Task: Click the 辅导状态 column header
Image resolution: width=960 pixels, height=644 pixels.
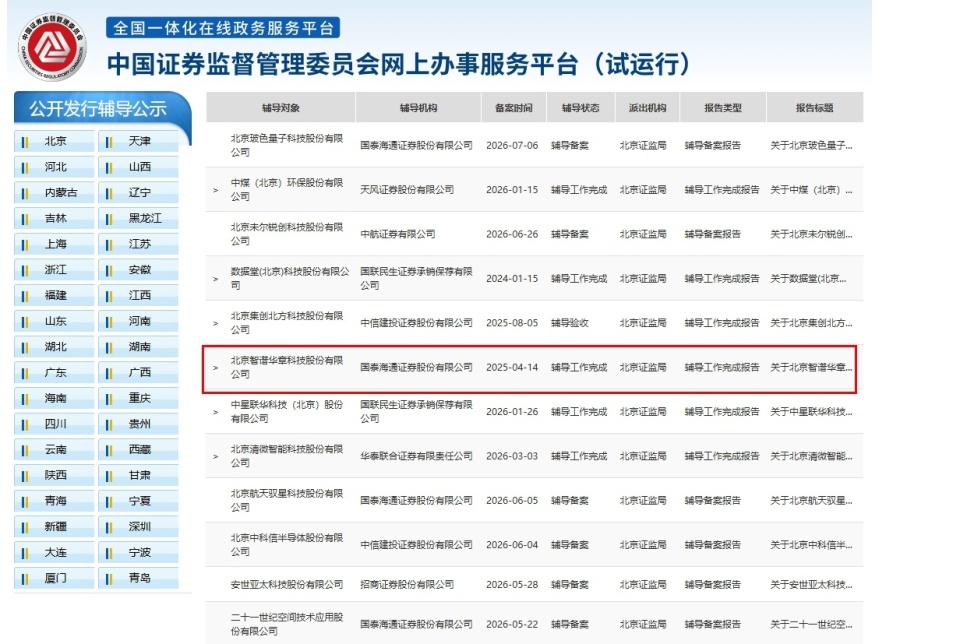Action: point(580,108)
